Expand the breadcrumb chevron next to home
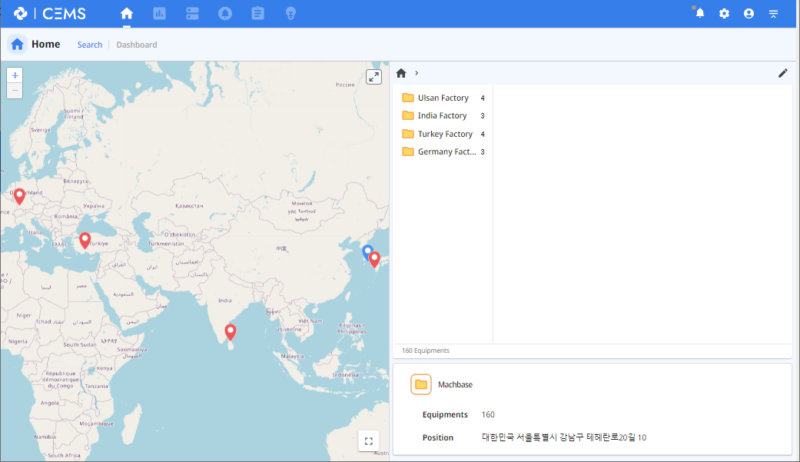Image resolution: width=800 pixels, height=462 pixels. (x=416, y=73)
